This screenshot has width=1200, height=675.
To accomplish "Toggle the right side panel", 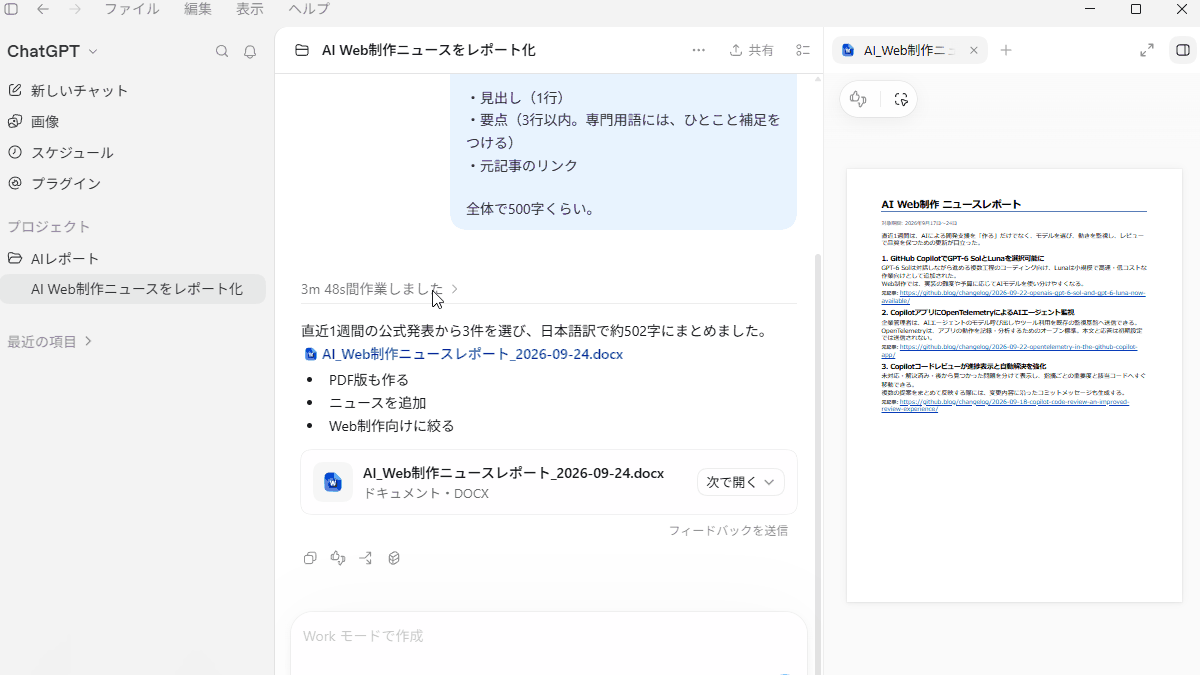I will pyautogui.click(x=1183, y=50).
